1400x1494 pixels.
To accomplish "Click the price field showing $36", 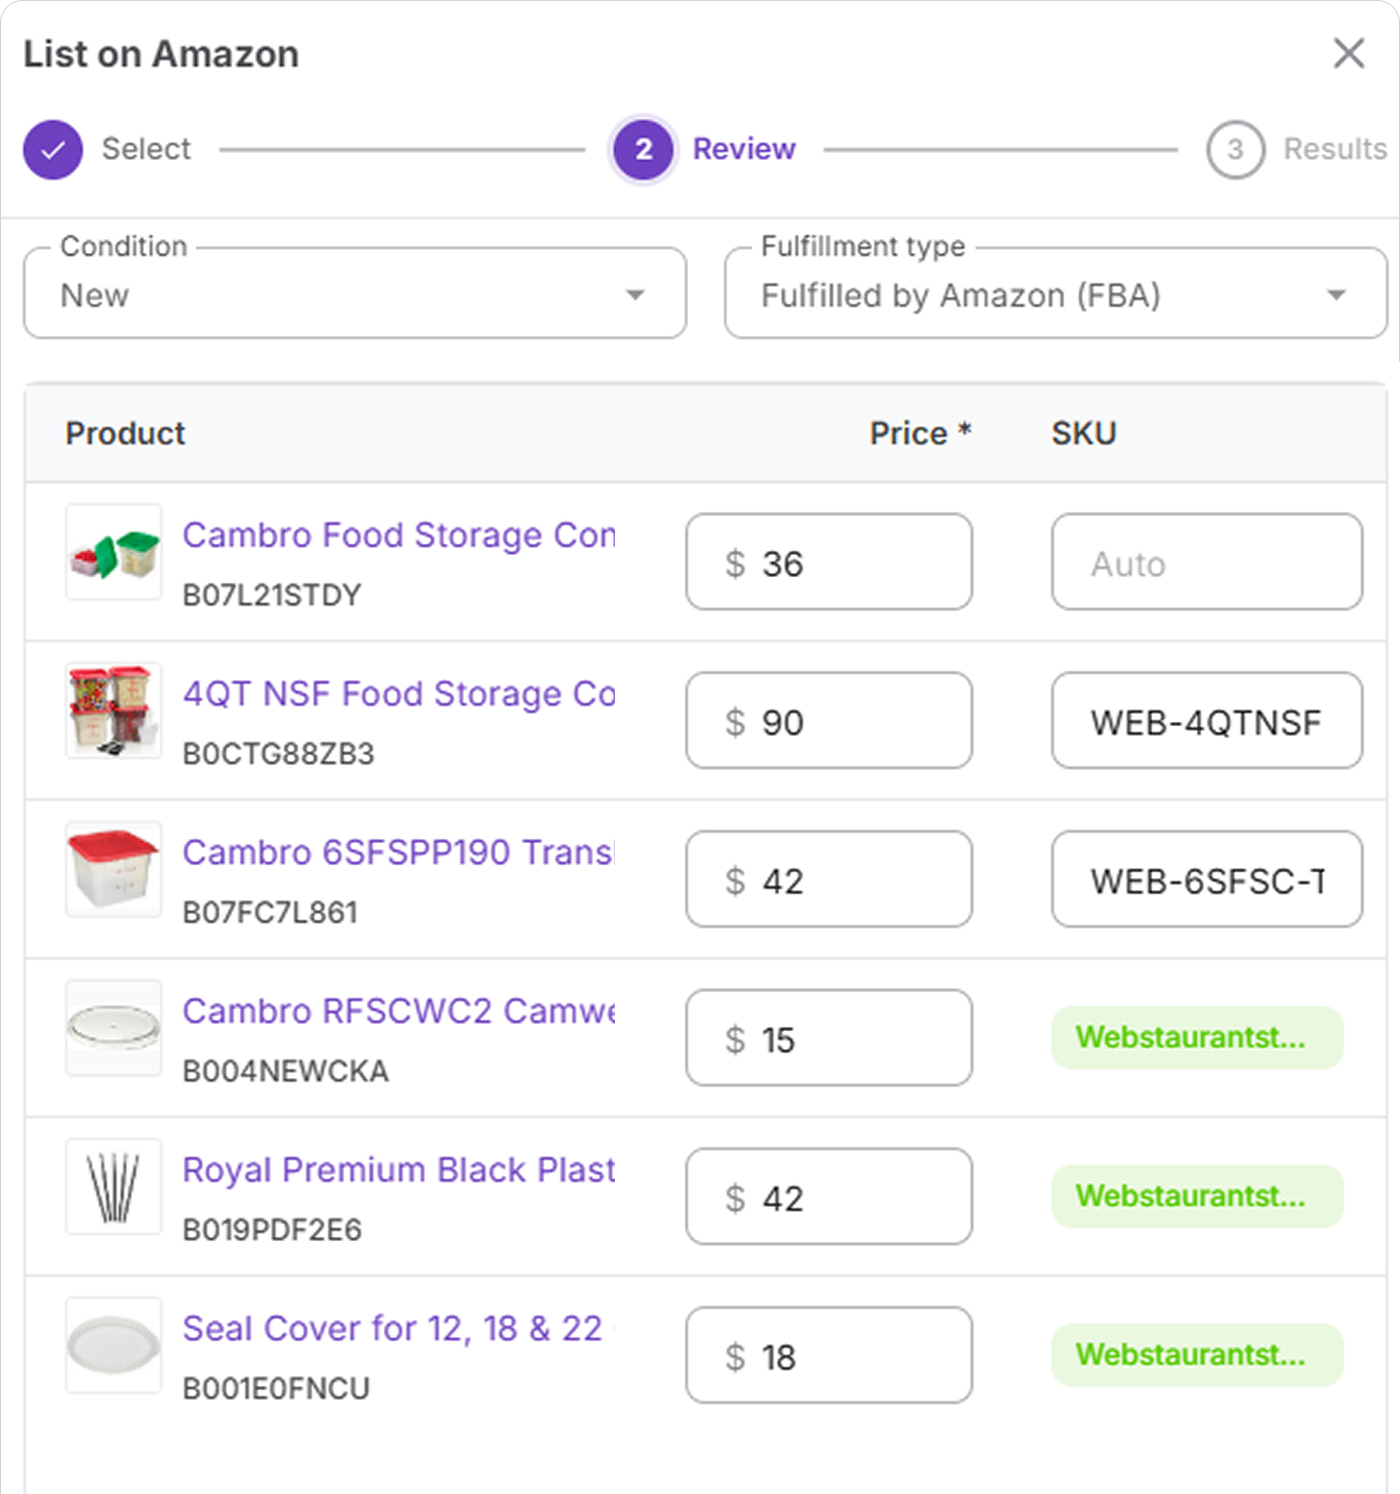I will pos(829,563).
